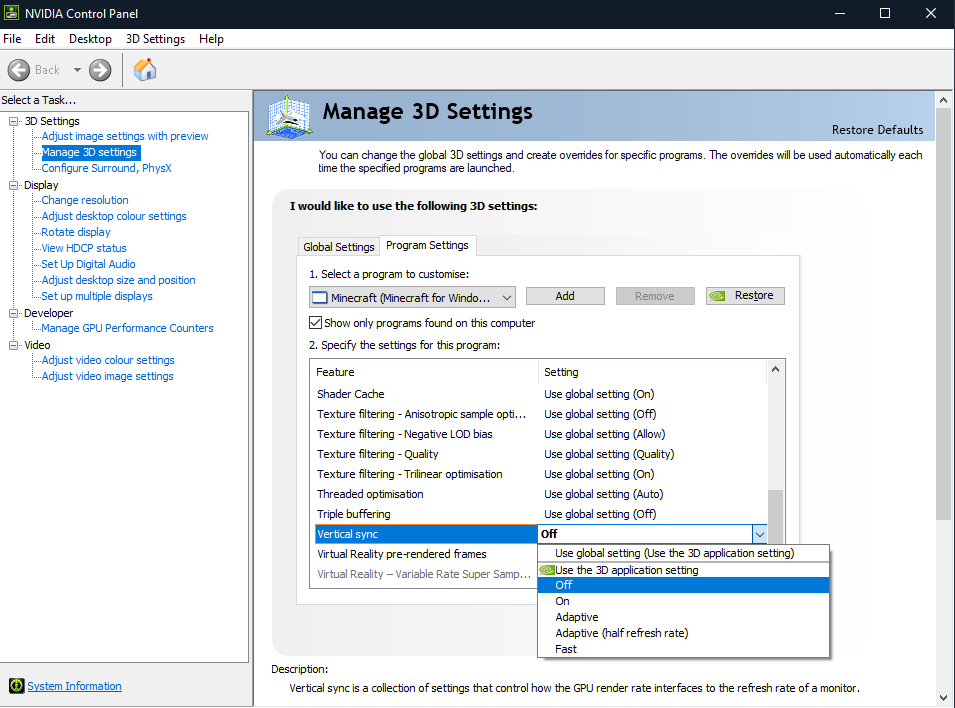Select Adaptive (half refresh rate) option
The width and height of the screenshot is (955, 708).
click(683, 633)
